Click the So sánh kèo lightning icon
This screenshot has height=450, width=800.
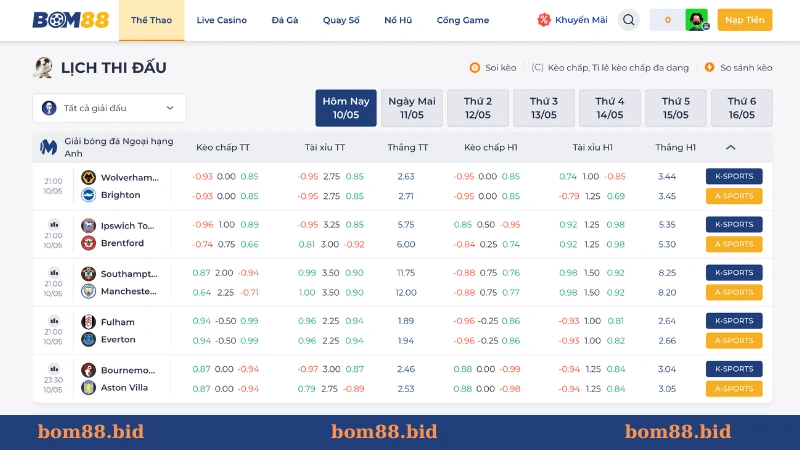[x=709, y=67]
